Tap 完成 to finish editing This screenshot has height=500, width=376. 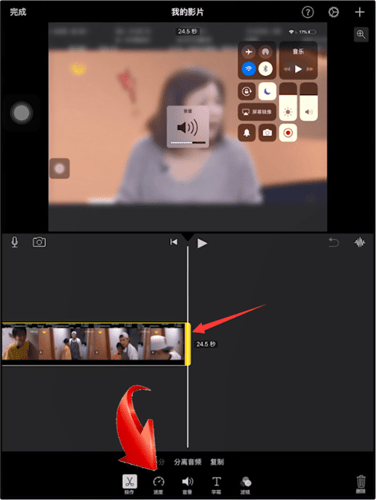(x=18, y=12)
